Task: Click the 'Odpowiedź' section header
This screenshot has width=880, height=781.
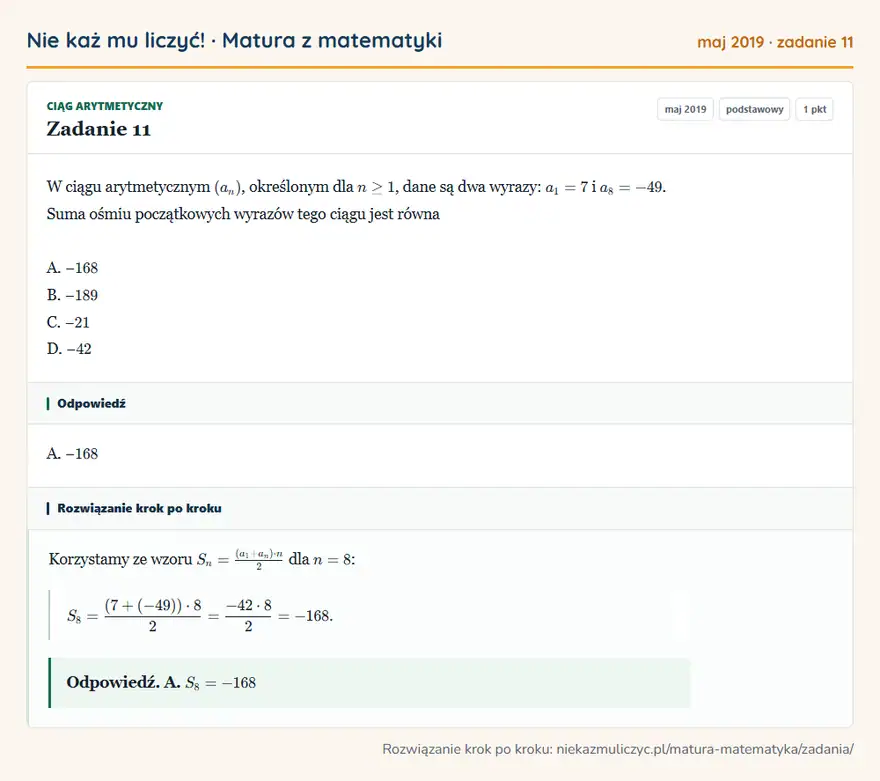Action: pos(440,403)
